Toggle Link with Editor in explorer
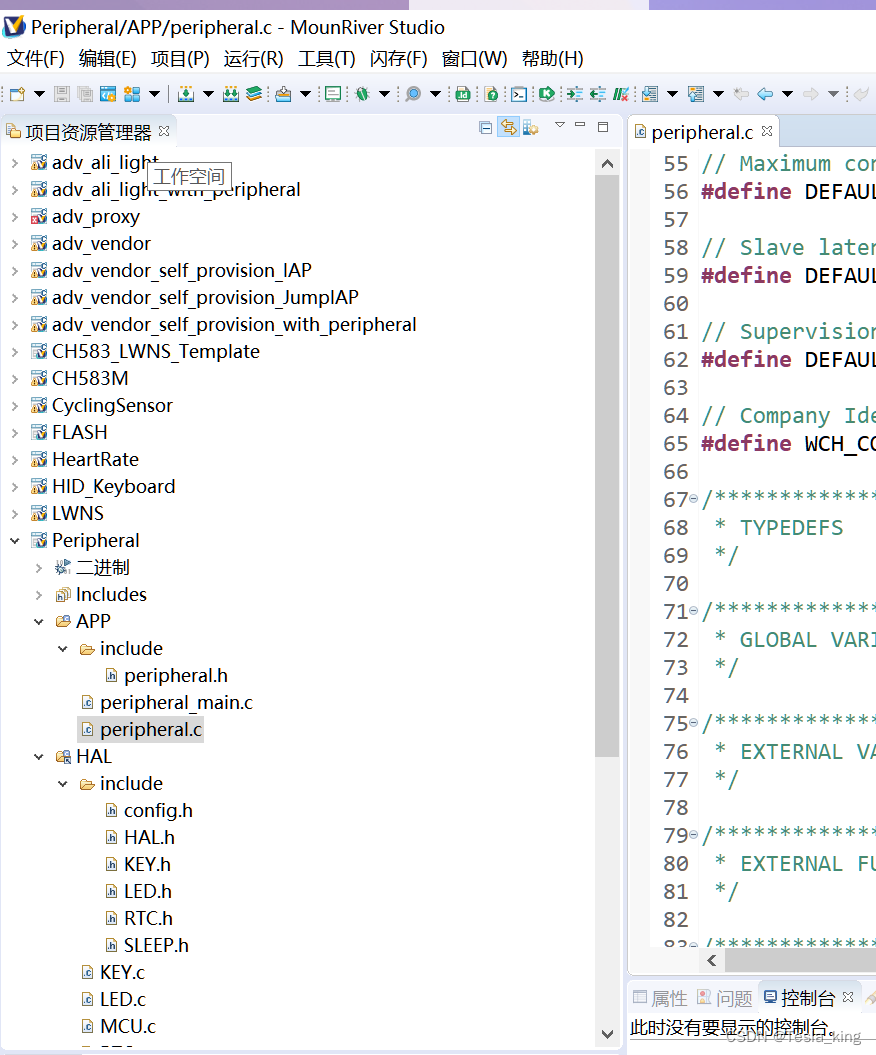Screen dimensions: 876x1055 pyautogui.click(x=508, y=127)
